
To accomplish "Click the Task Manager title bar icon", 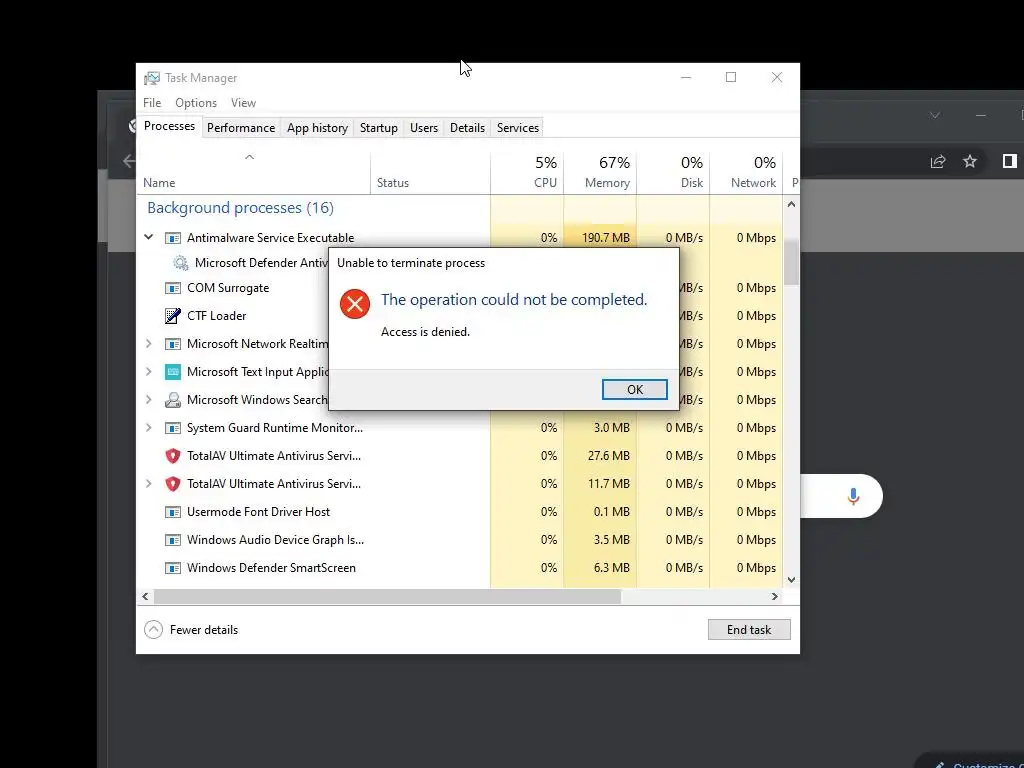I will point(152,78).
